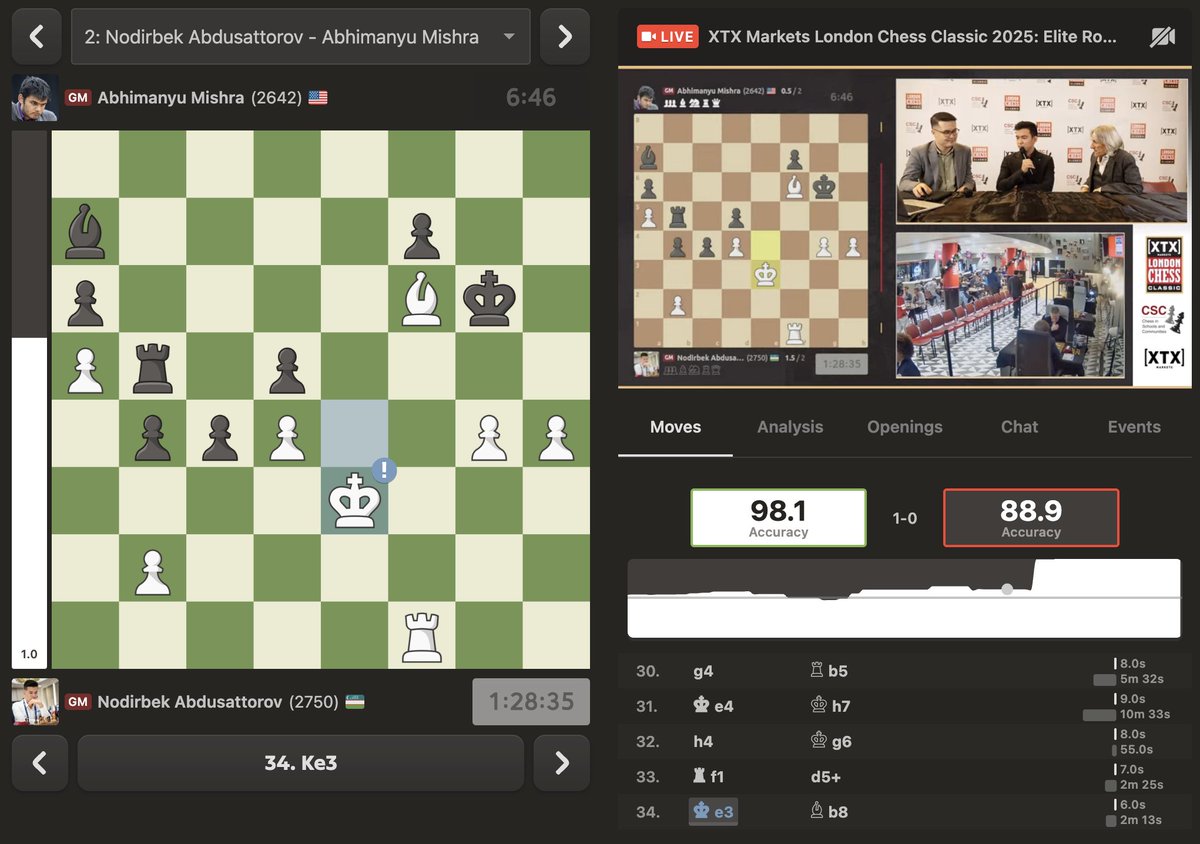The height and width of the screenshot is (844, 1200).
Task: Click the forward chevron next to game selector
Action: 563,35
